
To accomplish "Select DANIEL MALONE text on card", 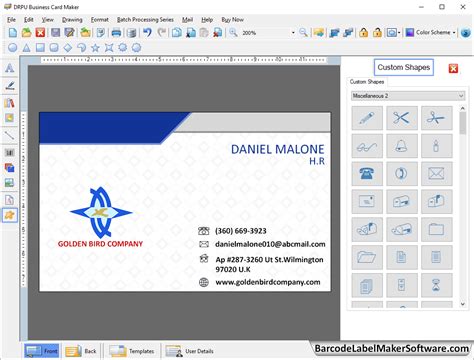I will pos(277,149).
